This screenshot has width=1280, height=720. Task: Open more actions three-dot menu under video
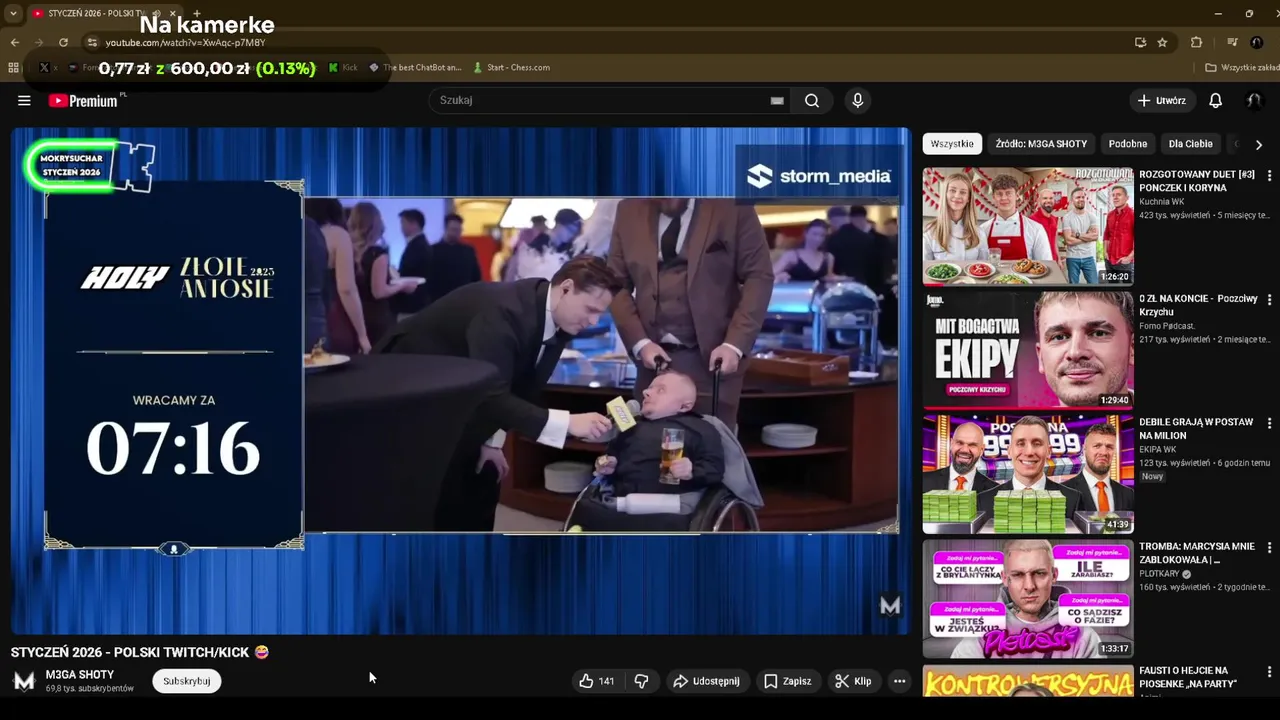tap(899, 681)
